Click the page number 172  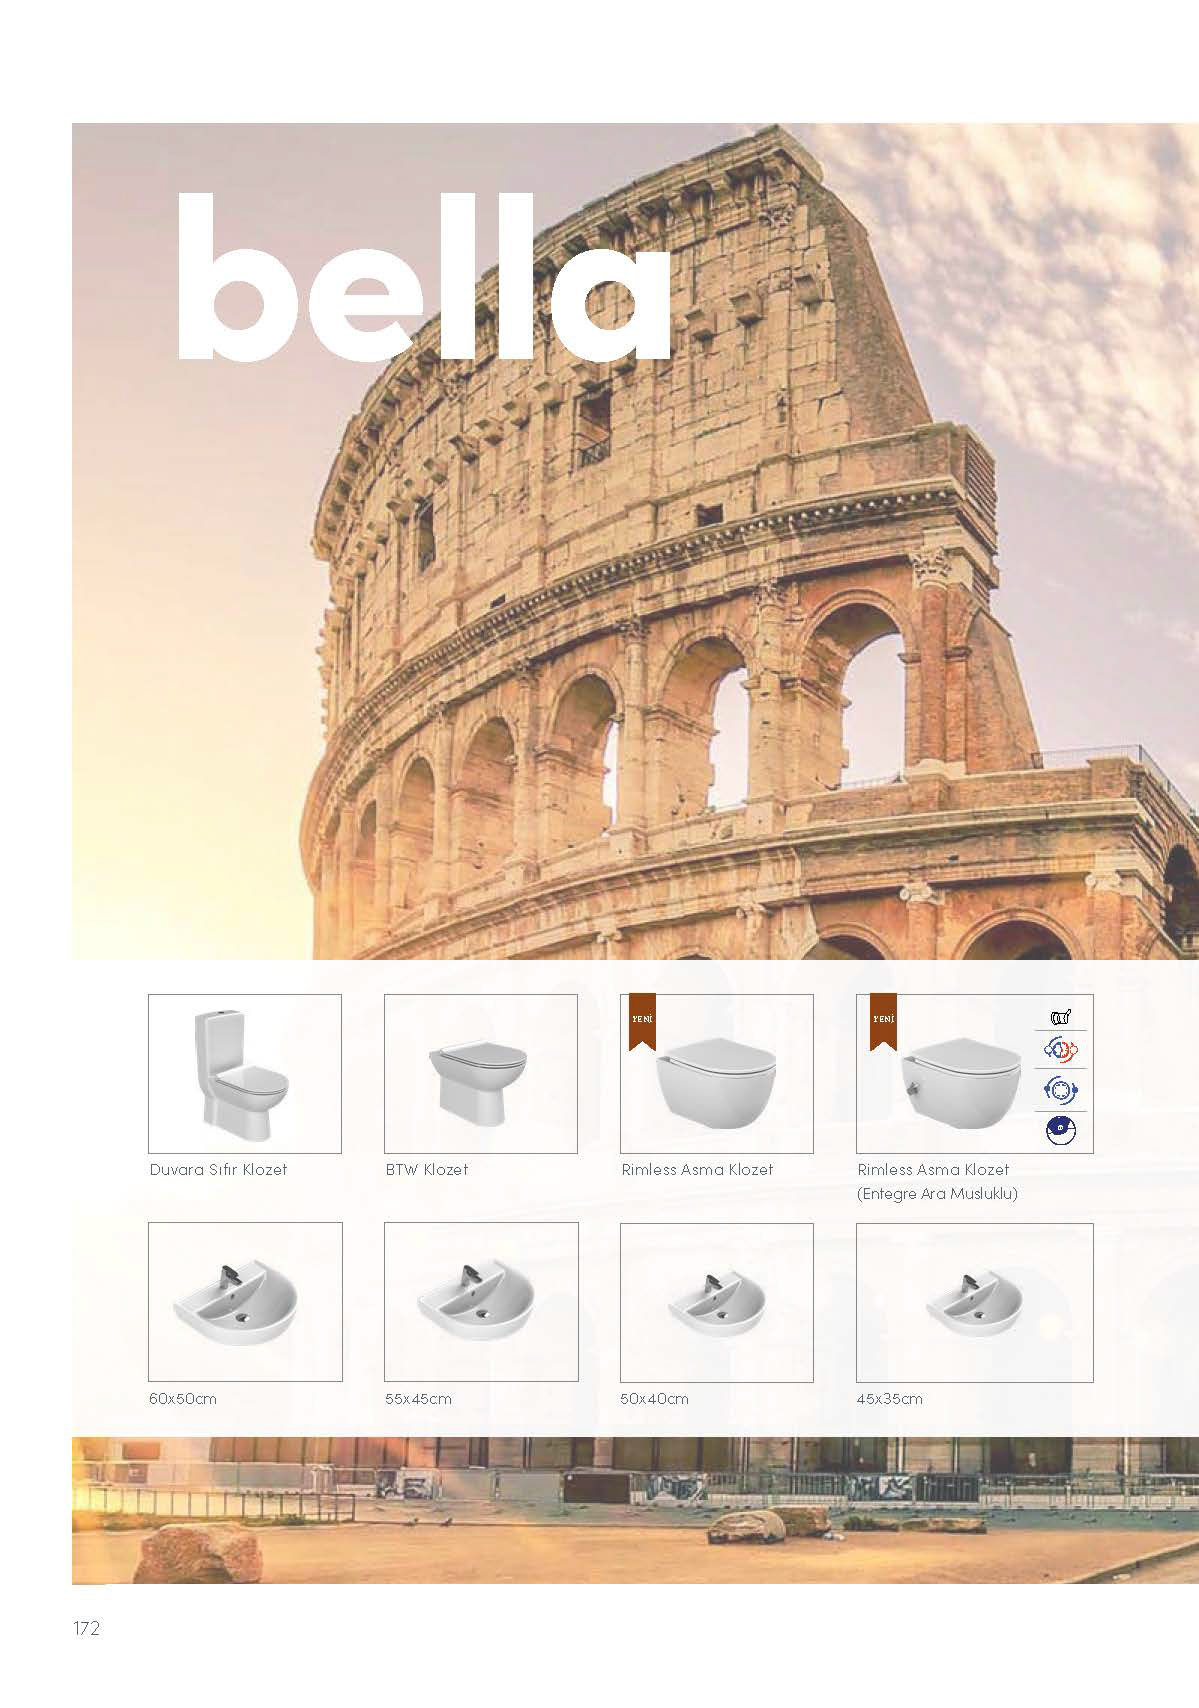click(x=87, y=1629)
